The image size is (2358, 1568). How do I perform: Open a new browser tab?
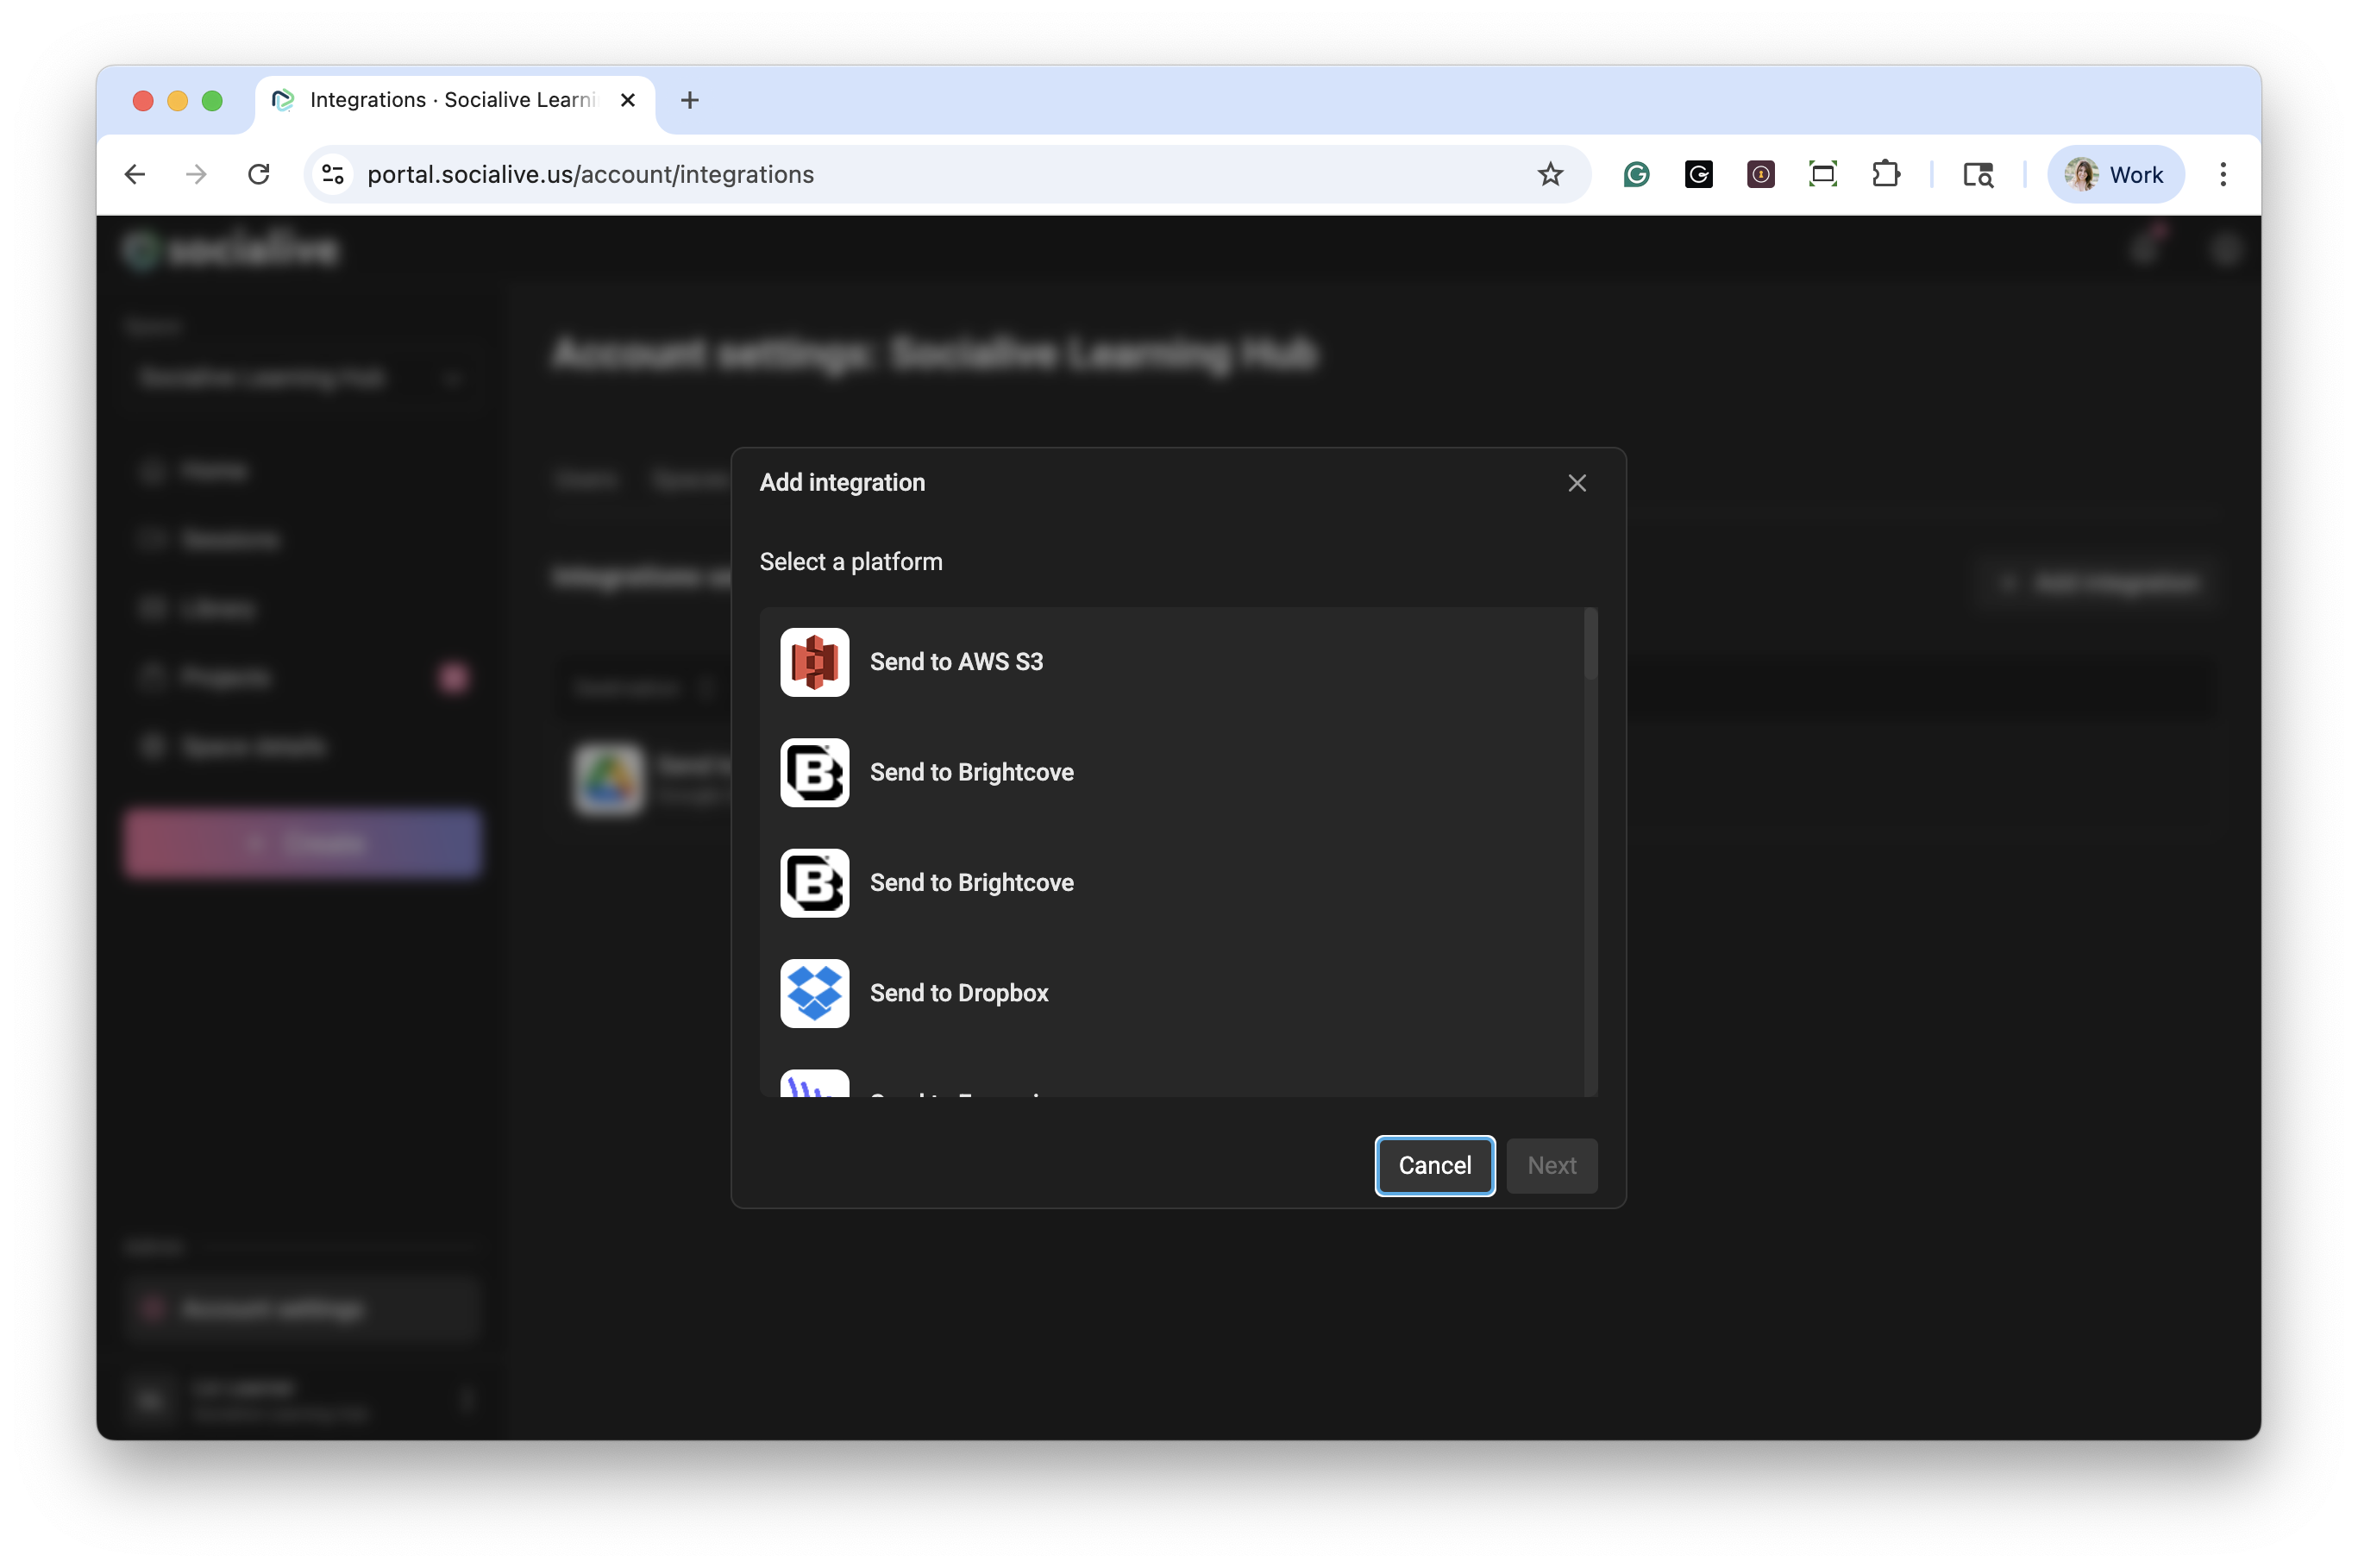pos(689,100)
